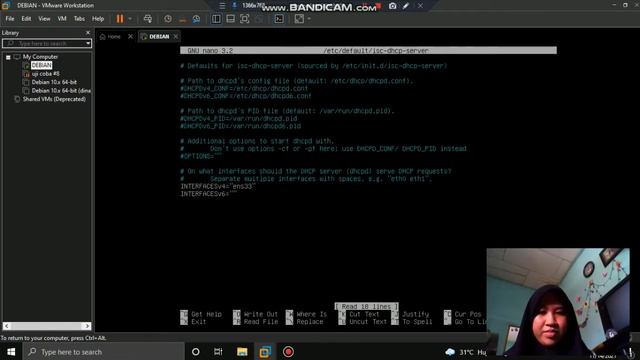
Task: Close the Bandicam recording bar
Action: (420, 6)
